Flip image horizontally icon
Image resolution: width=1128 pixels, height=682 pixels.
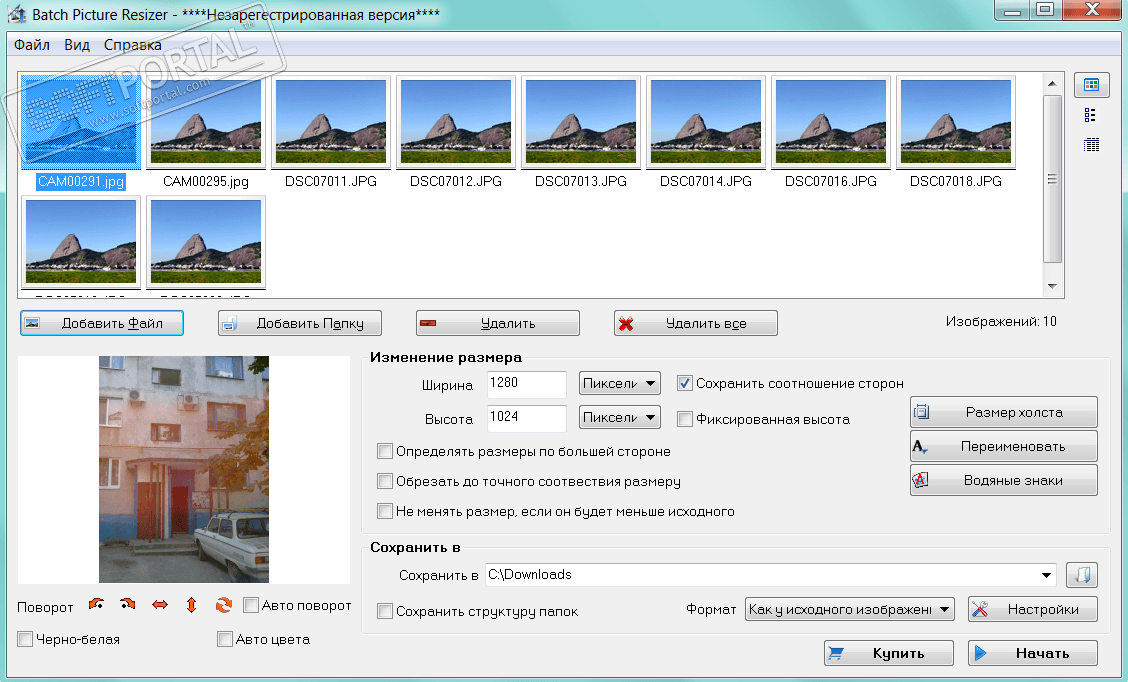(160, 605)
